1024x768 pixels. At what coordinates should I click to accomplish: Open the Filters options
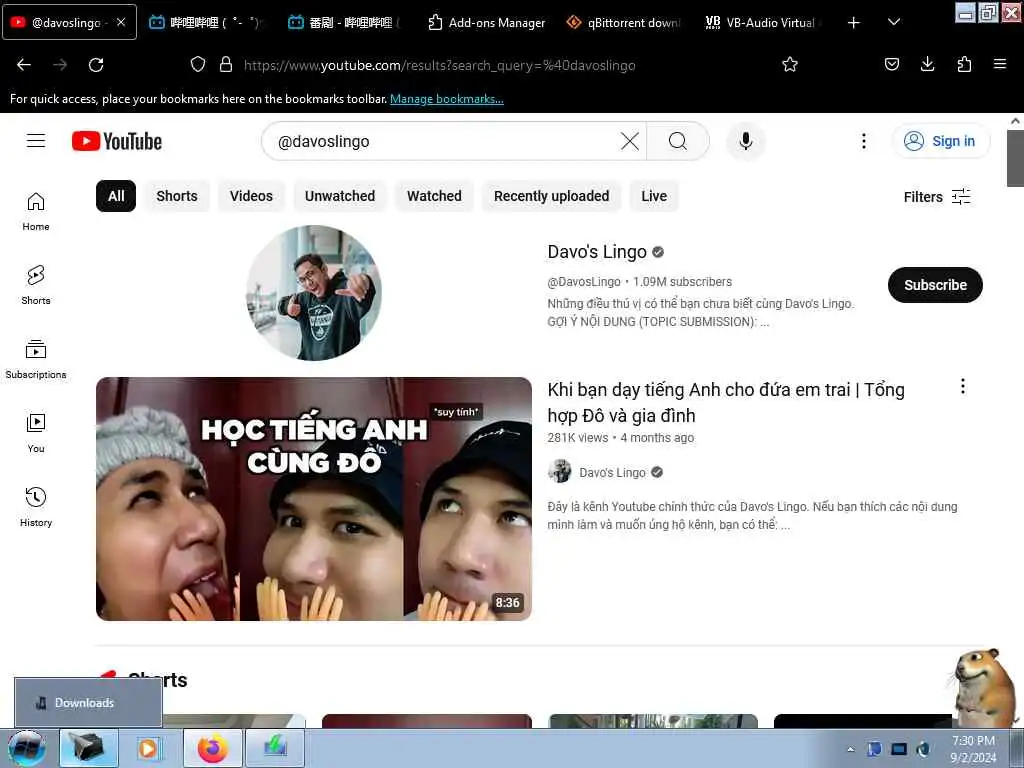pos(936,197)
